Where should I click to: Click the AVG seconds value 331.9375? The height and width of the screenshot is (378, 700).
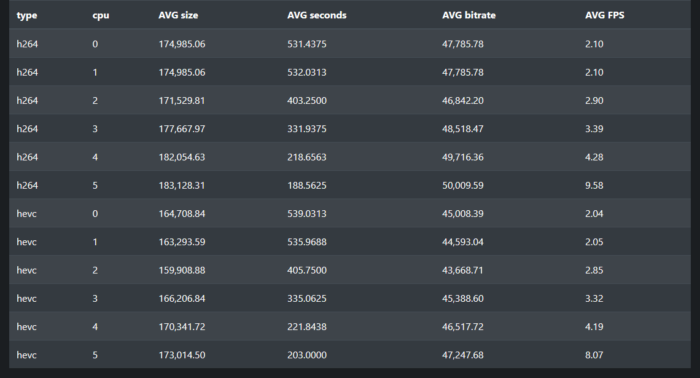(307, 129)
